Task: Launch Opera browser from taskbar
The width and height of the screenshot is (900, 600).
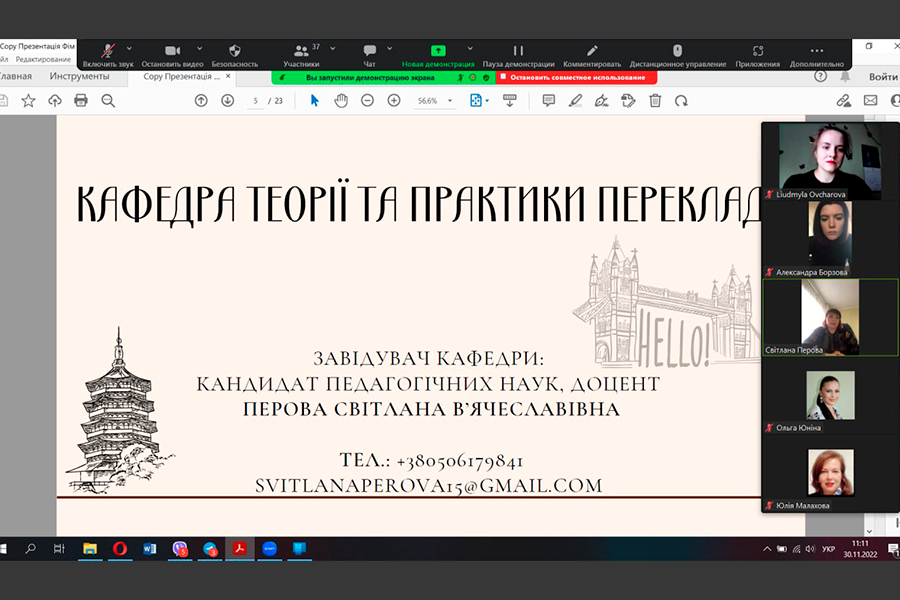Action: pyautogui.click(x=120, y=549)
